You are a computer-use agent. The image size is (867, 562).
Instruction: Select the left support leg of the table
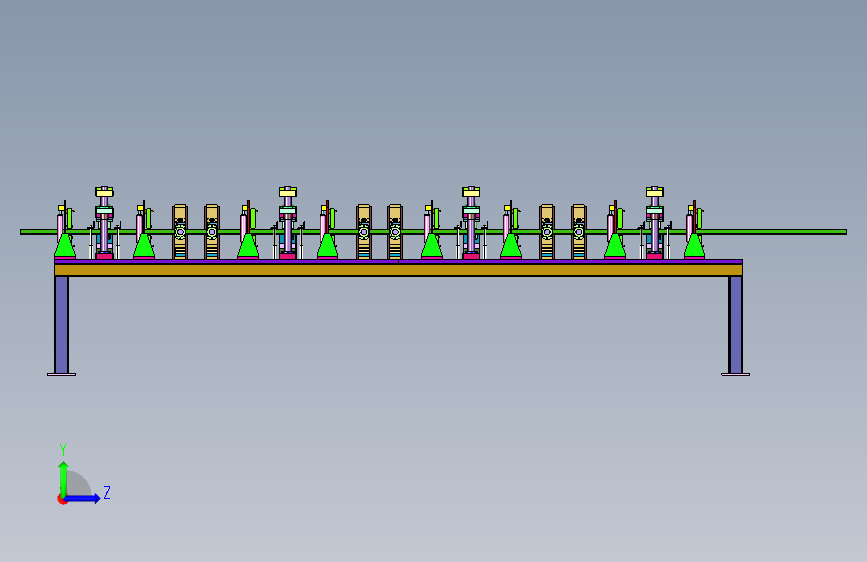[x=61, y=325]
